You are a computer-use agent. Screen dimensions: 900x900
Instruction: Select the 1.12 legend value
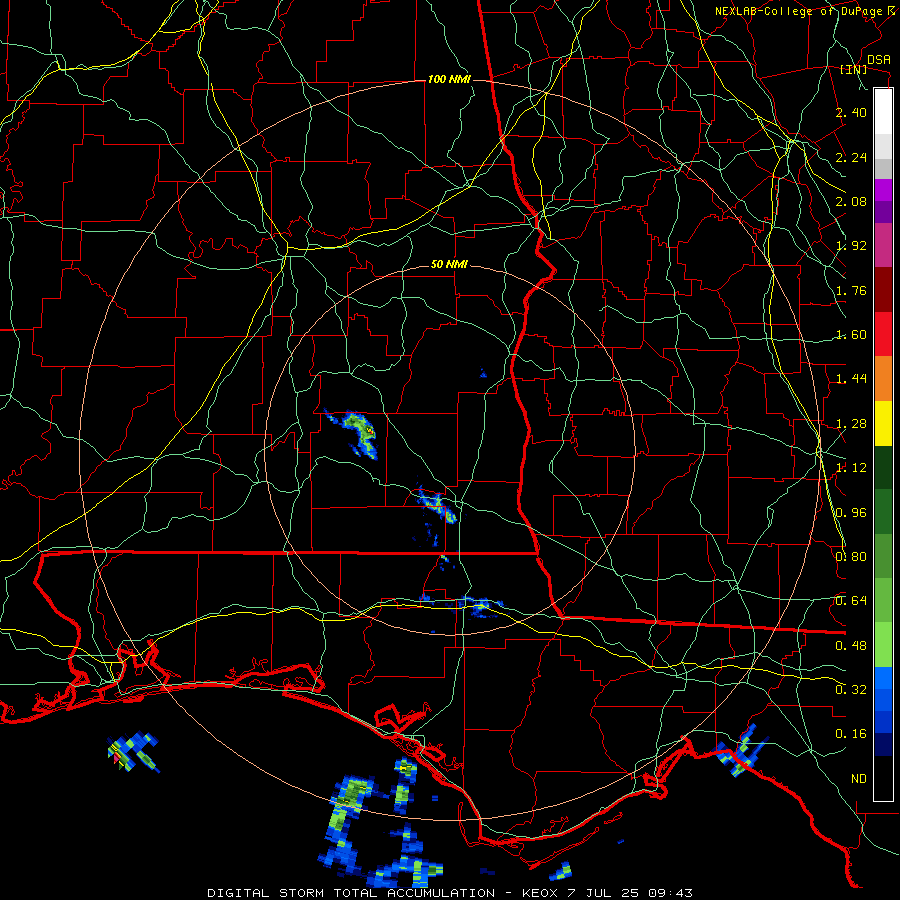pyautogui.click(x=851, y=468)
